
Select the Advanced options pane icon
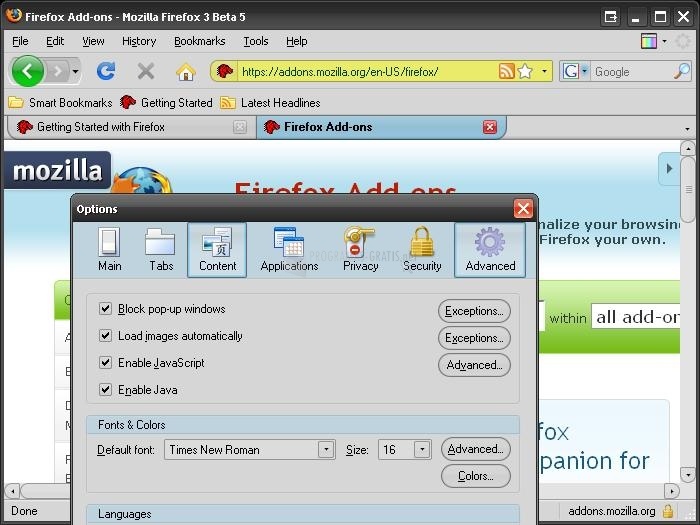pos(490,250)
